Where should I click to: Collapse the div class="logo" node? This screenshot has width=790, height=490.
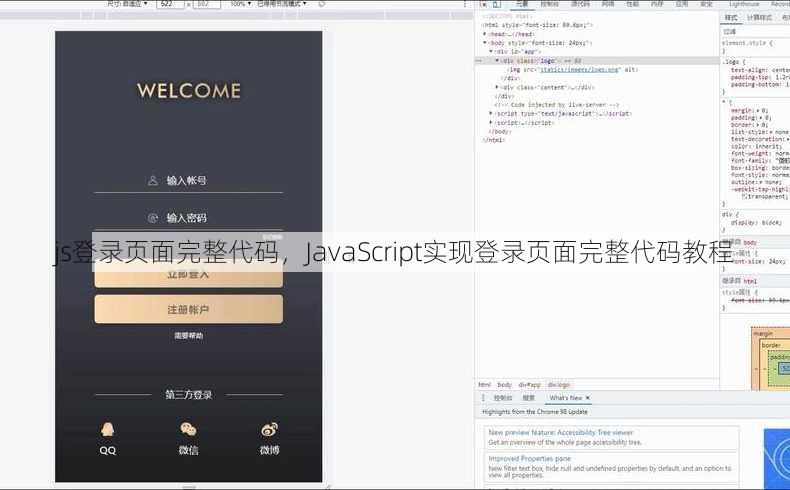tap(497, 60)
